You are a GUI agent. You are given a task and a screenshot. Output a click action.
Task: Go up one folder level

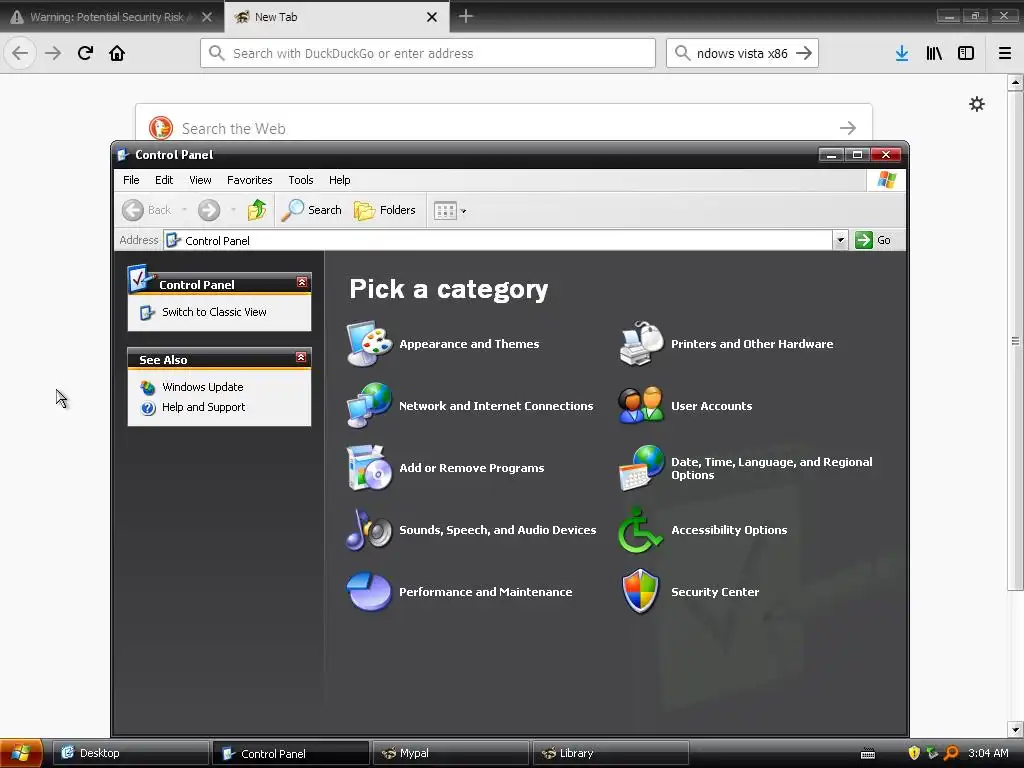point(257,210)
